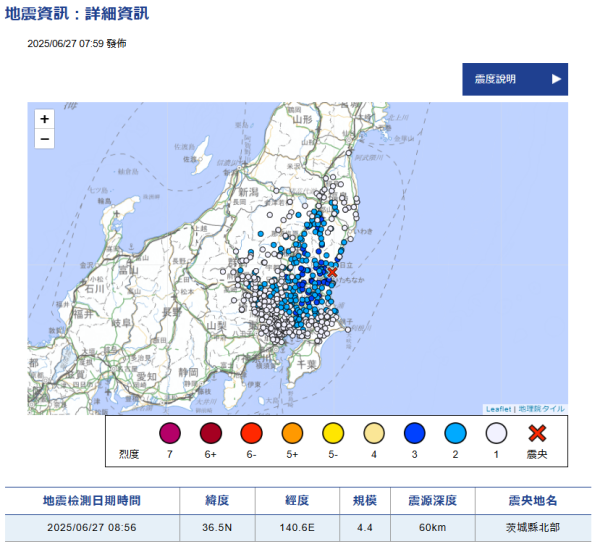Open the 地理院タイル attribution link
This screenshot has height=552, width=600.
click(x=541, y=409)
